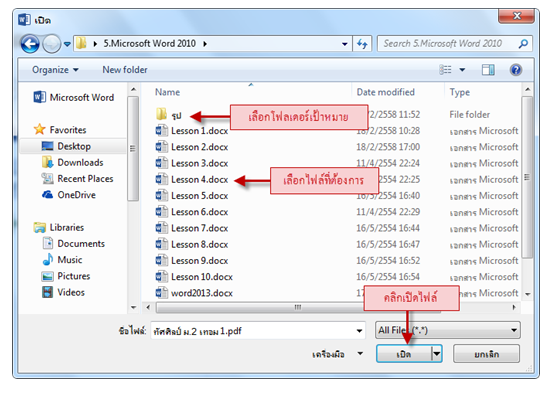Click the magnifier search icon
553x393 pixels.
point(523,44)
